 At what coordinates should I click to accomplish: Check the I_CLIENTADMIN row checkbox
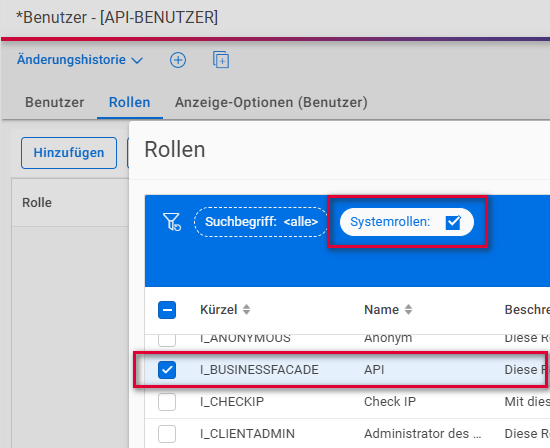(167, 434)
